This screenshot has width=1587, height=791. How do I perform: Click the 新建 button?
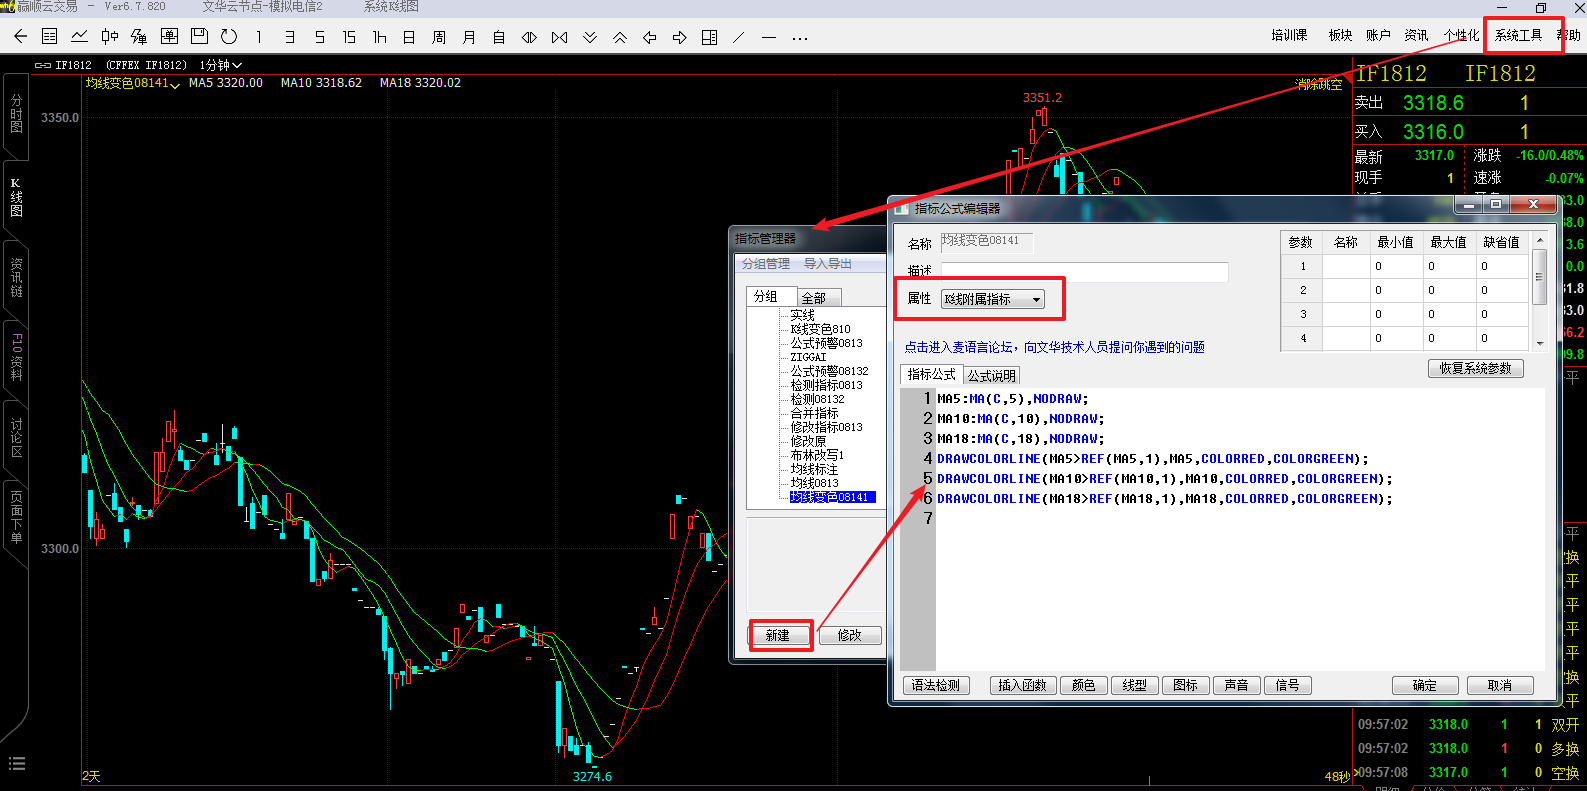[x=778, y=635]
